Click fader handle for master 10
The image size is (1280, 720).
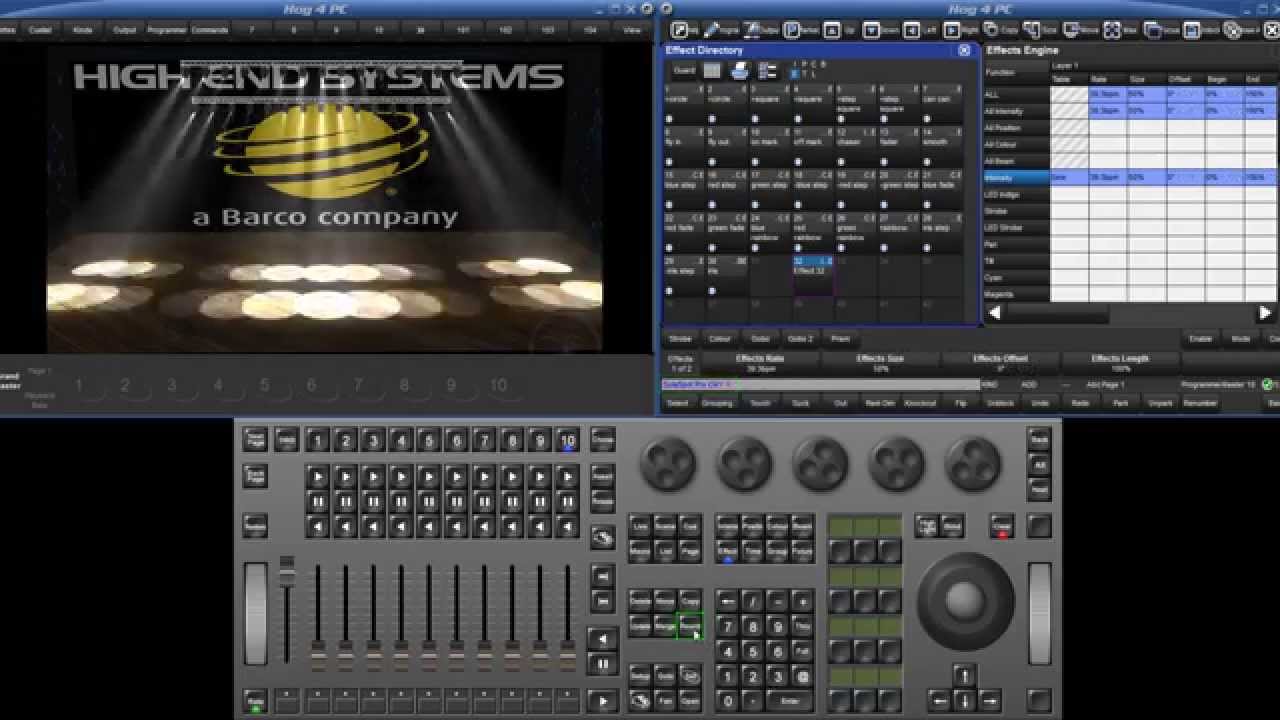[567, 656]
